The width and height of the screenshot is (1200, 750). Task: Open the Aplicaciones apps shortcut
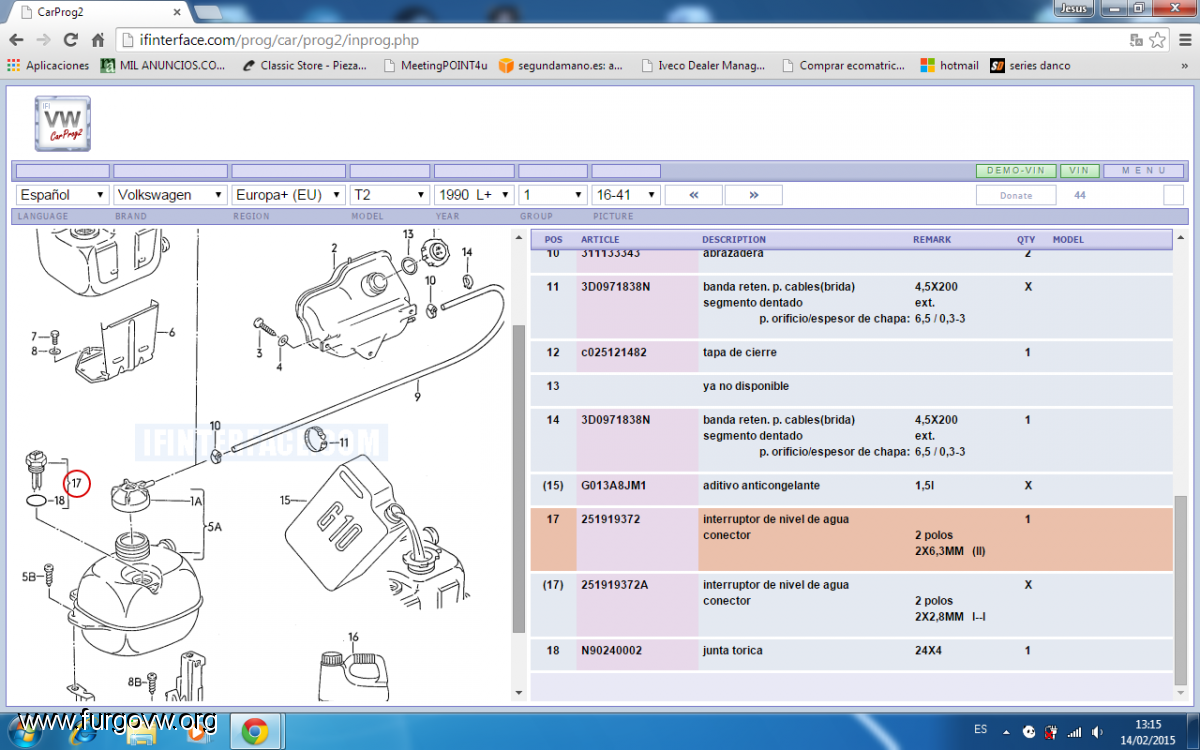coord(48,66)
